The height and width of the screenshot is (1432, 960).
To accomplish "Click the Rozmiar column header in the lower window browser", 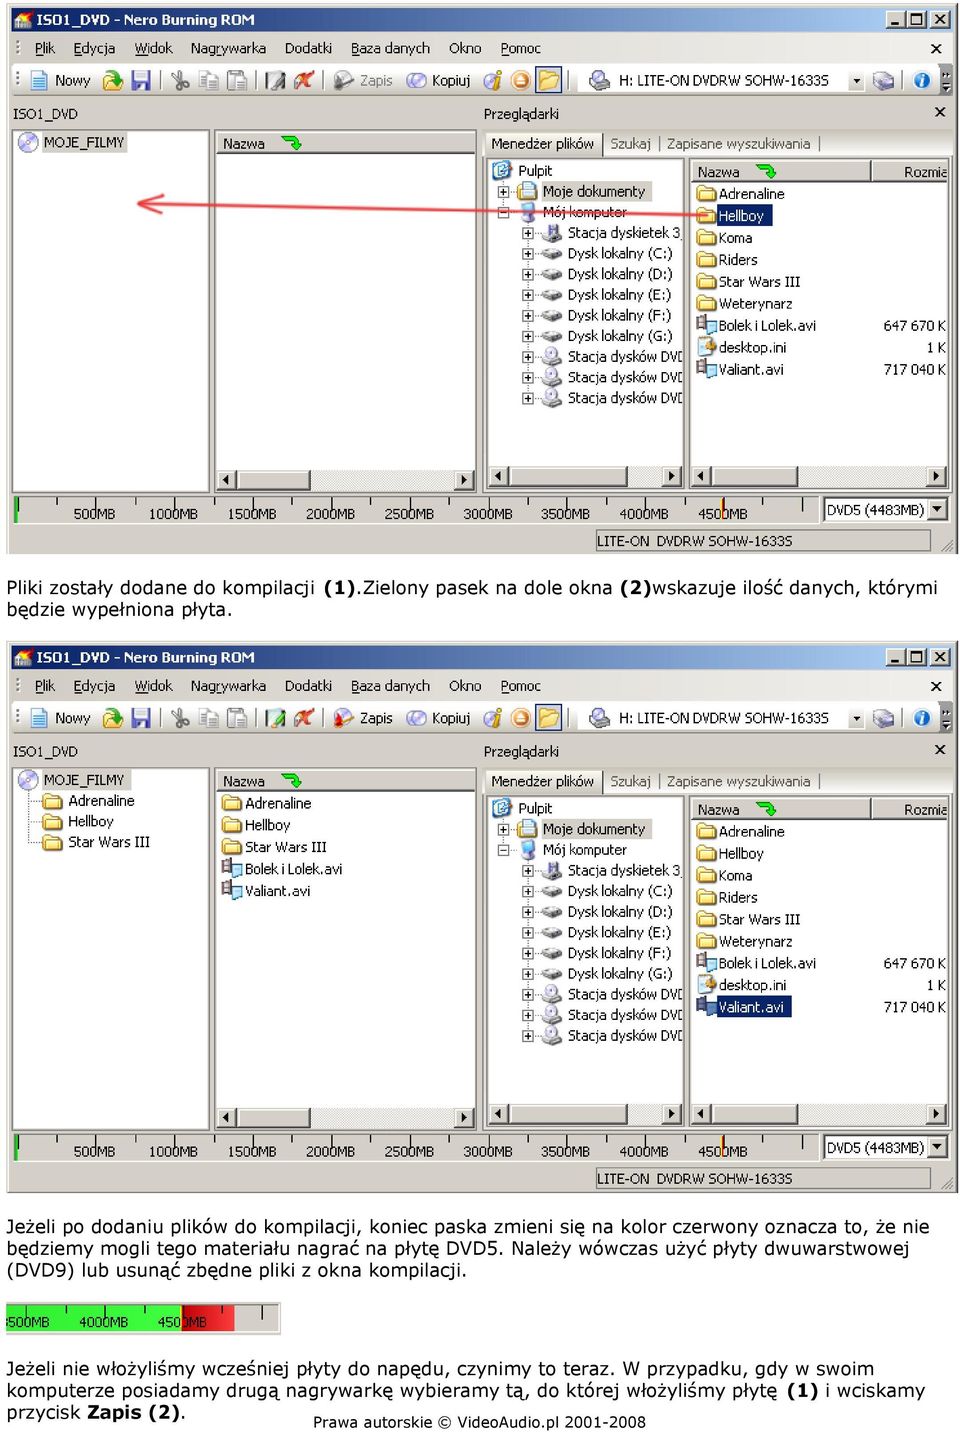I will 908,810.
